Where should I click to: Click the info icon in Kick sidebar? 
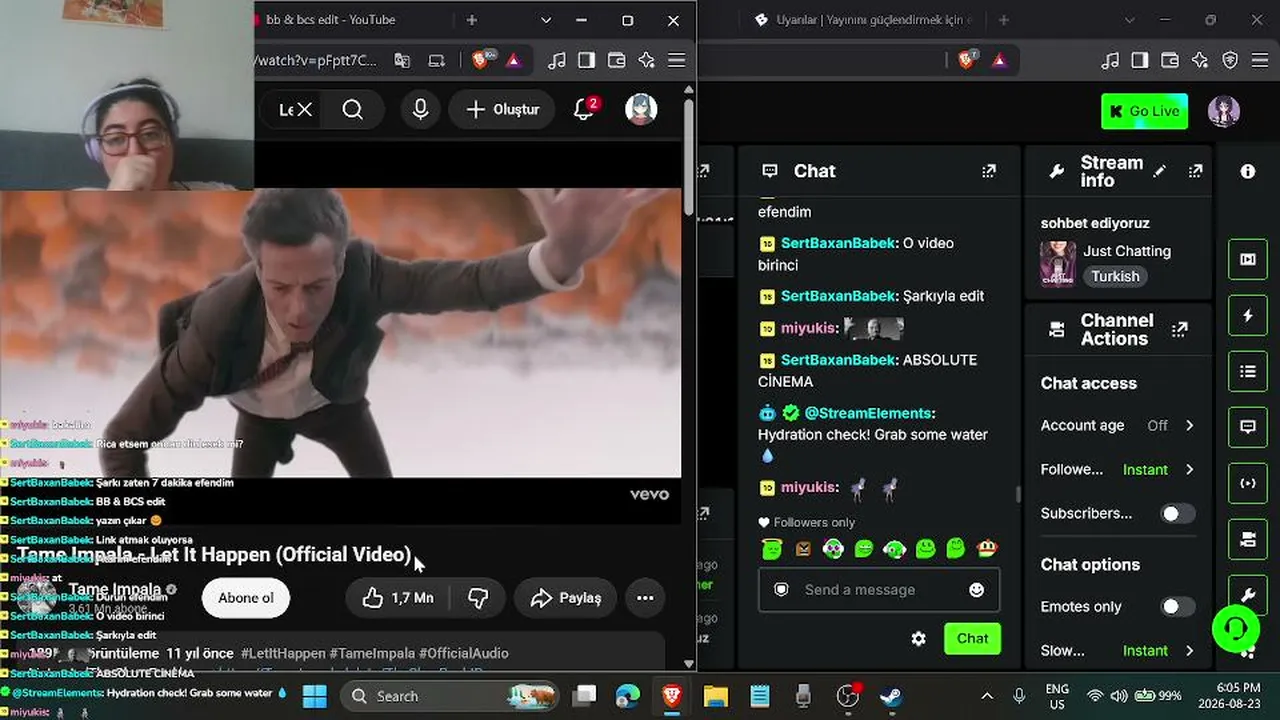(1248, 171)
